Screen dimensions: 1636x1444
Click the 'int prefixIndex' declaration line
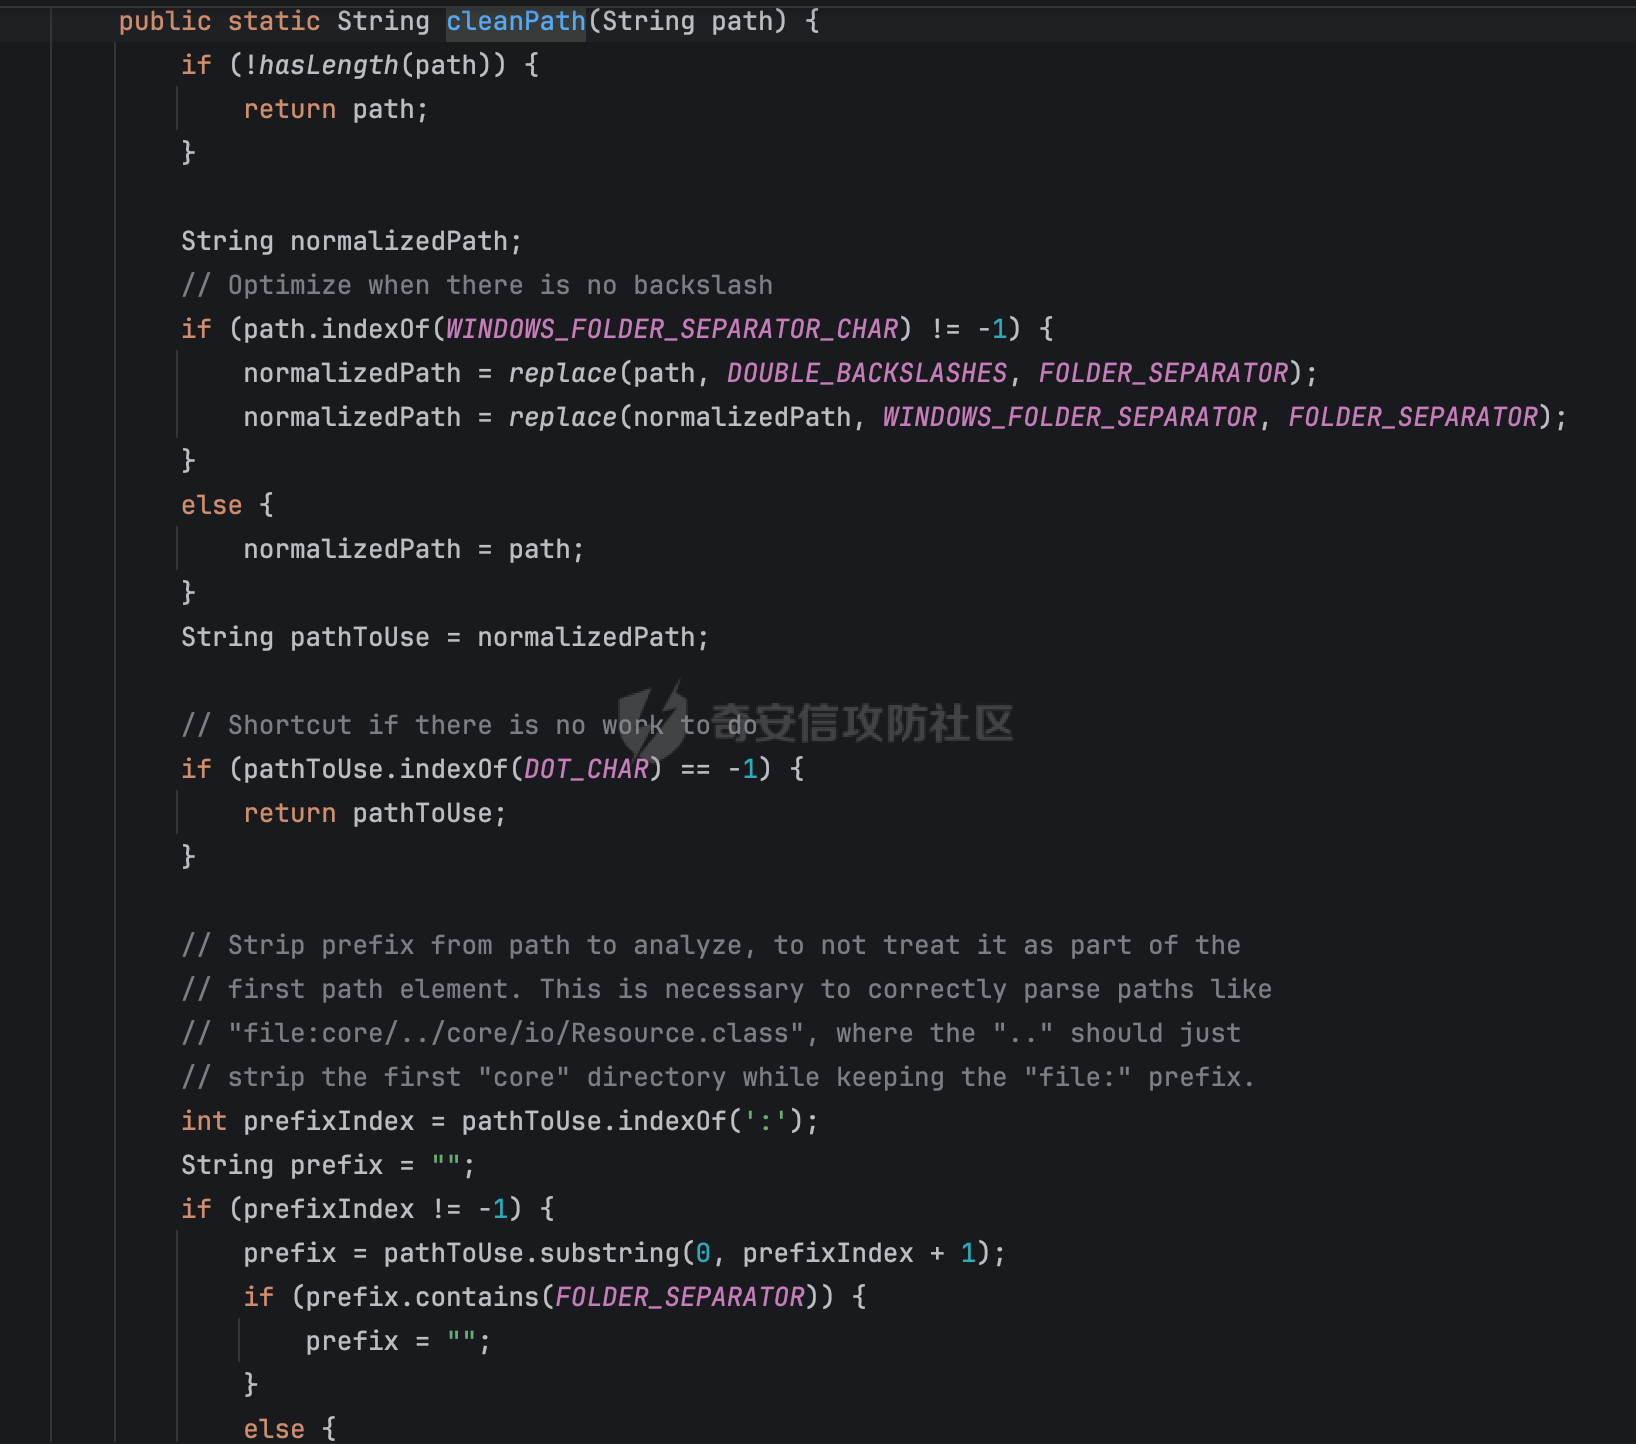click(499, 1121)
